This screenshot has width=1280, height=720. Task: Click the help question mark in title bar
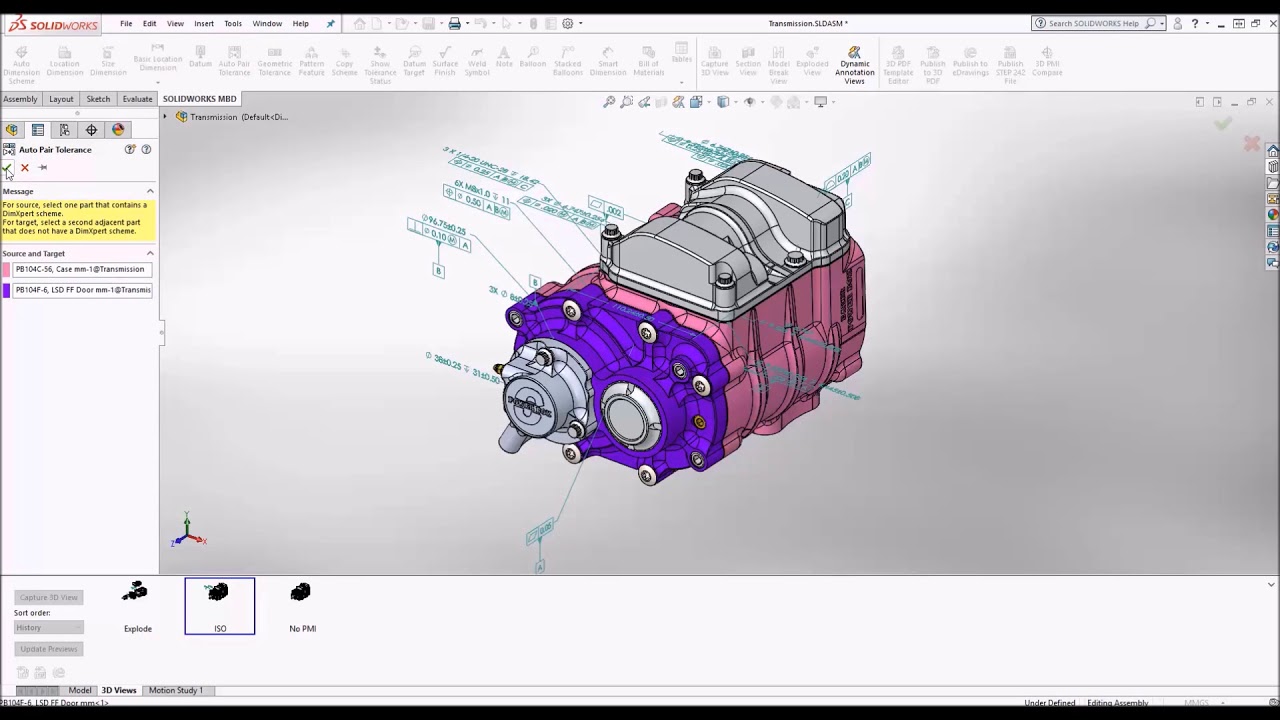click(x=1194, y=23)
